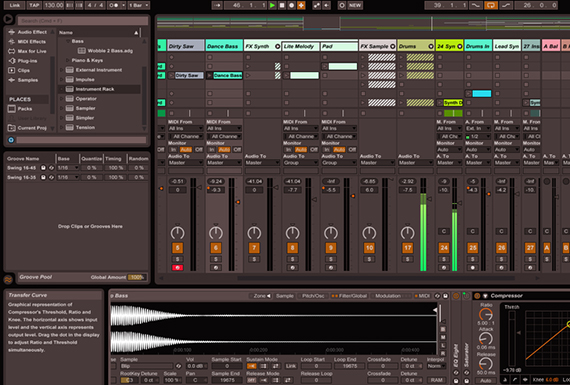Launch the Dirty Saw clip
Screen dimensions: 570x385
(x=171, y=76)
